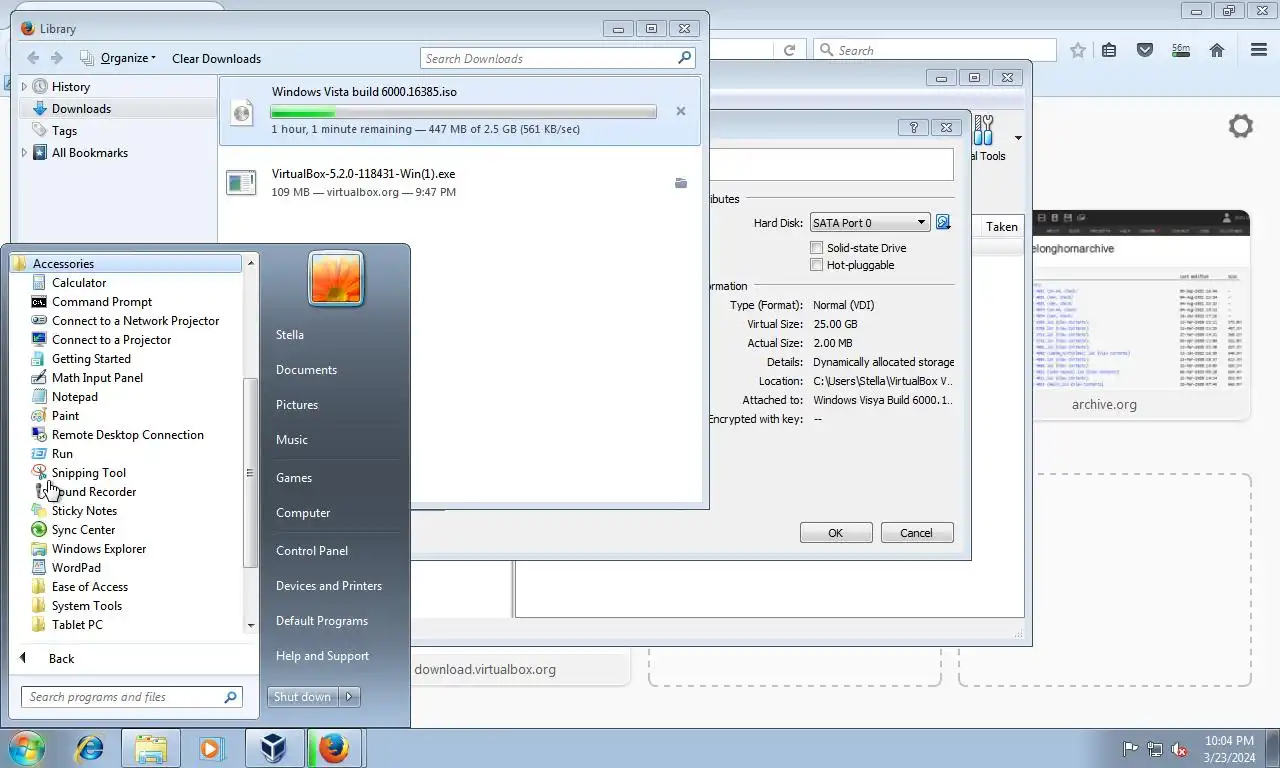1280x768 pixels.
Task: Click the user account picture
Action: [336, 278]
